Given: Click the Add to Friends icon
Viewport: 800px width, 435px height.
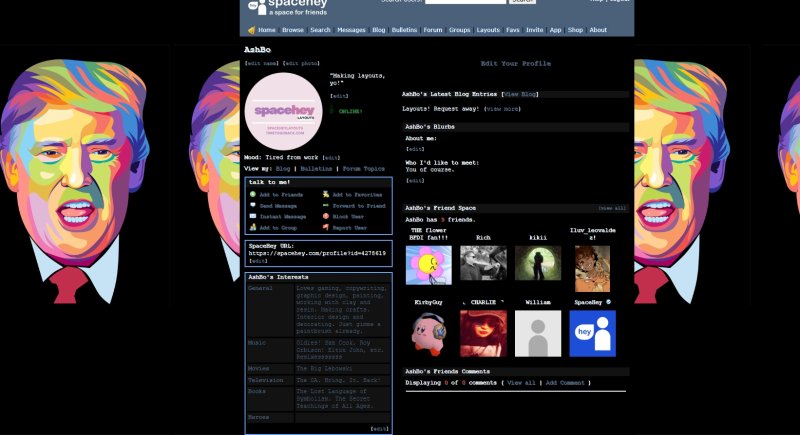Looking at the screenshot, I should click(253, 194).
